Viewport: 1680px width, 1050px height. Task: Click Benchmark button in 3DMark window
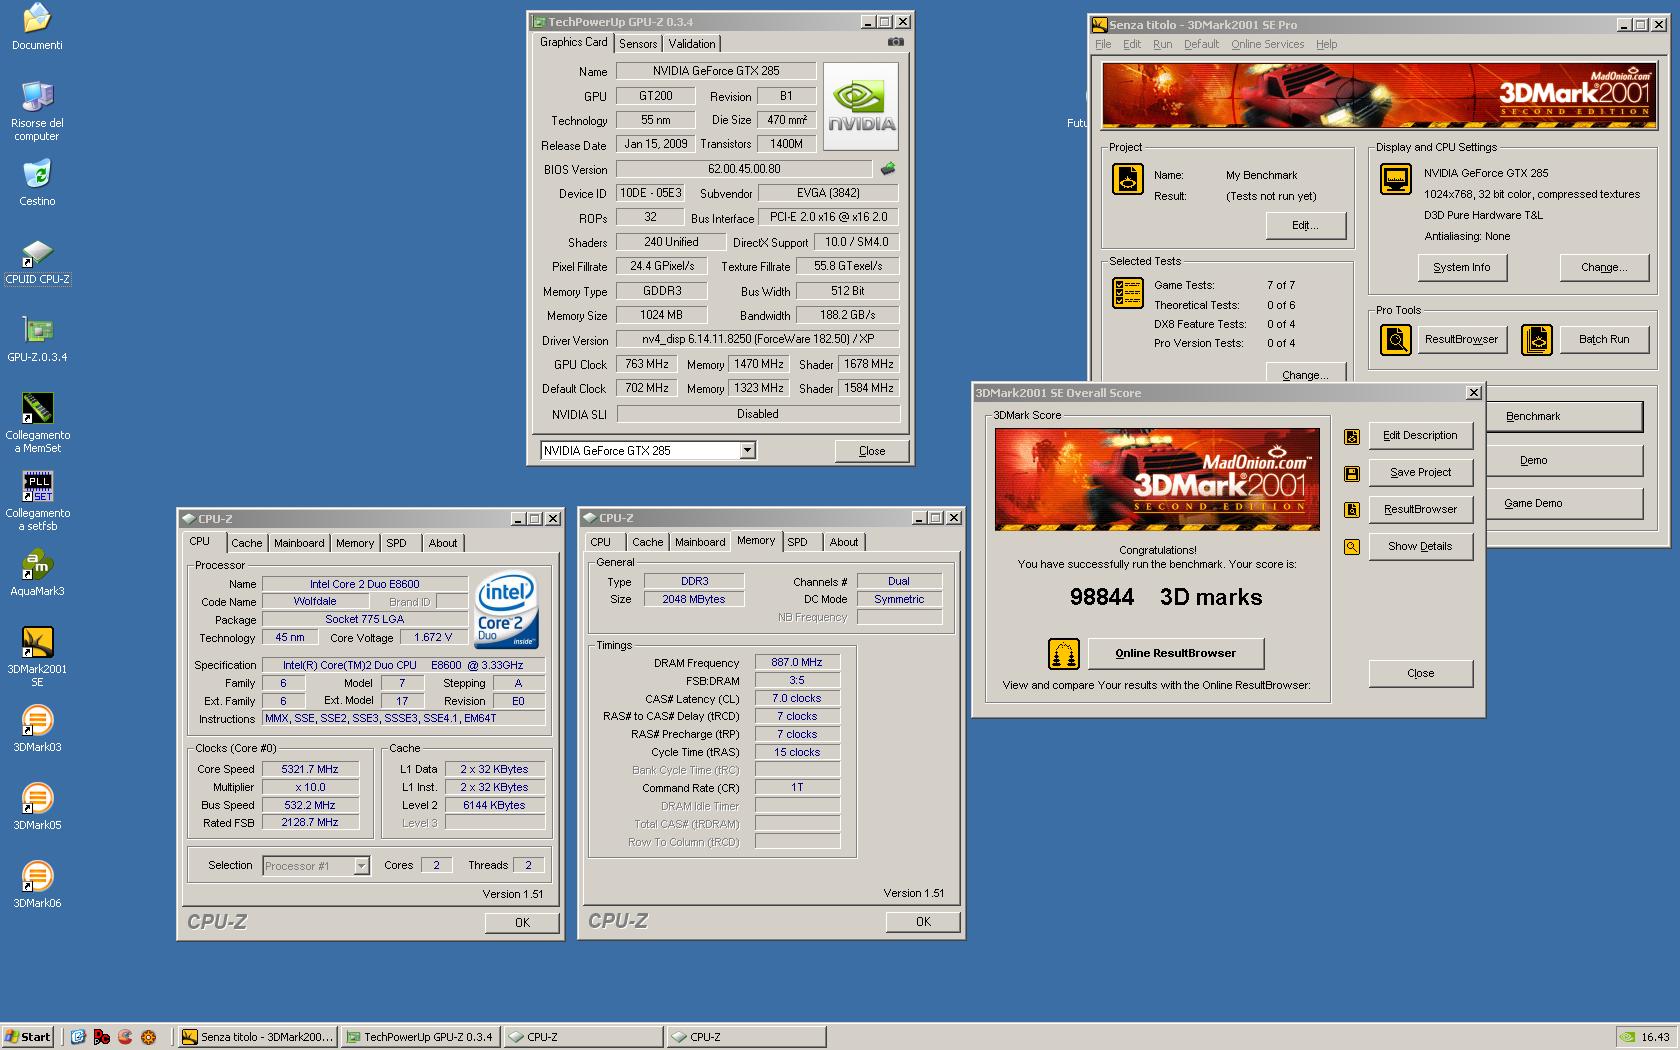coord(1564,417)
